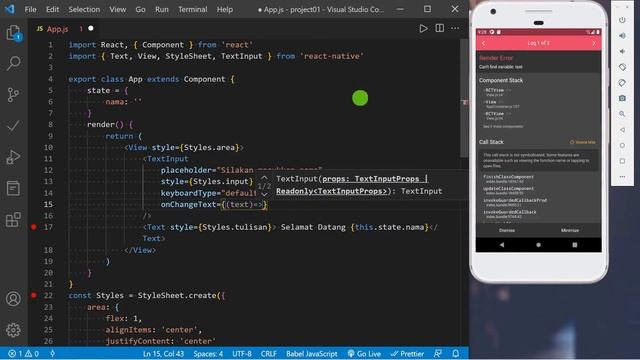640x360 pixels.
Task: Open the Accounts menu icon
Action: point(13,299)
